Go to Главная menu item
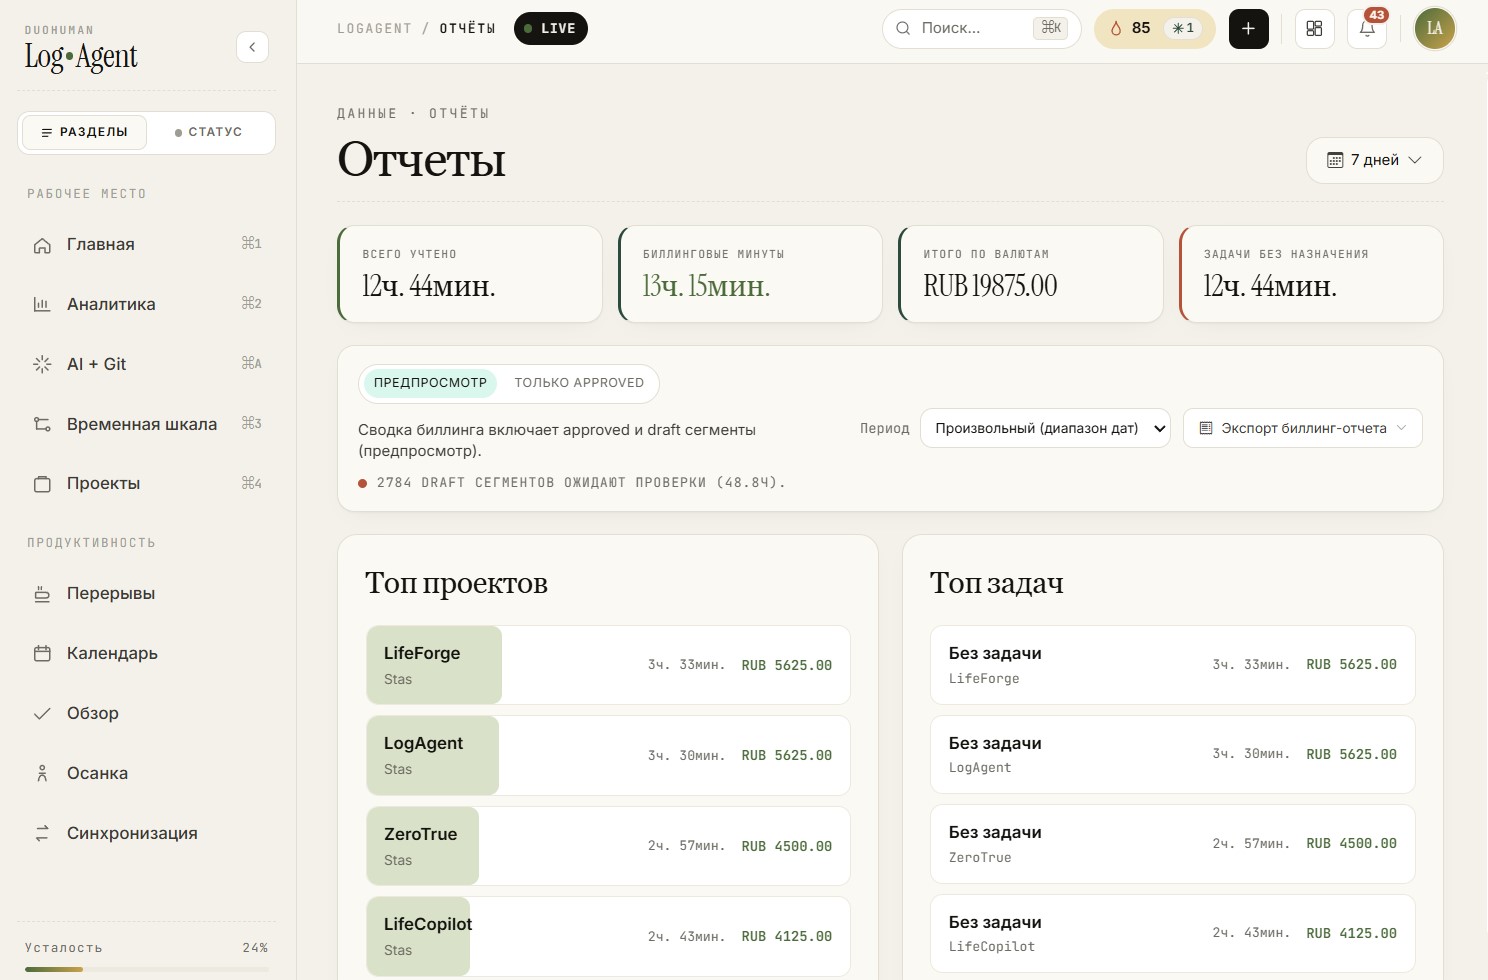This screenshot has height=980, width=1488. [147, 245]
